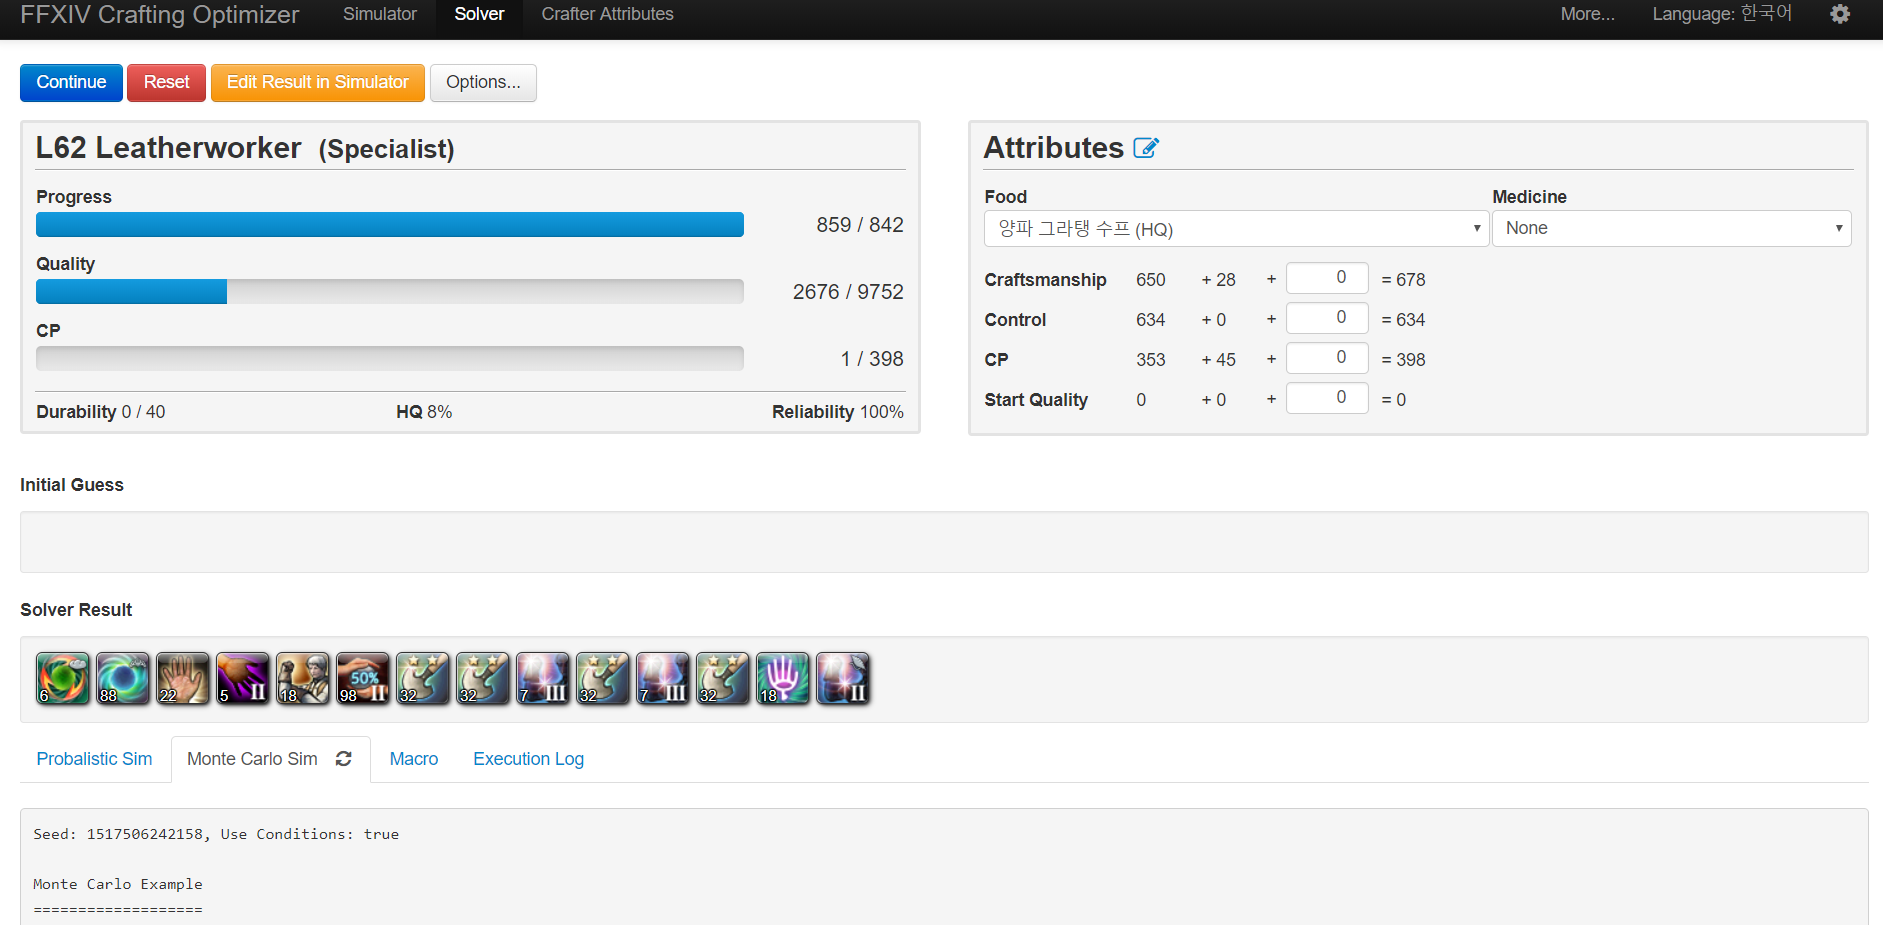The height and width of the screenshot is (925, 1883).
Task: Click the third two-star hammer icon costing 32
Action: point(603,679)
